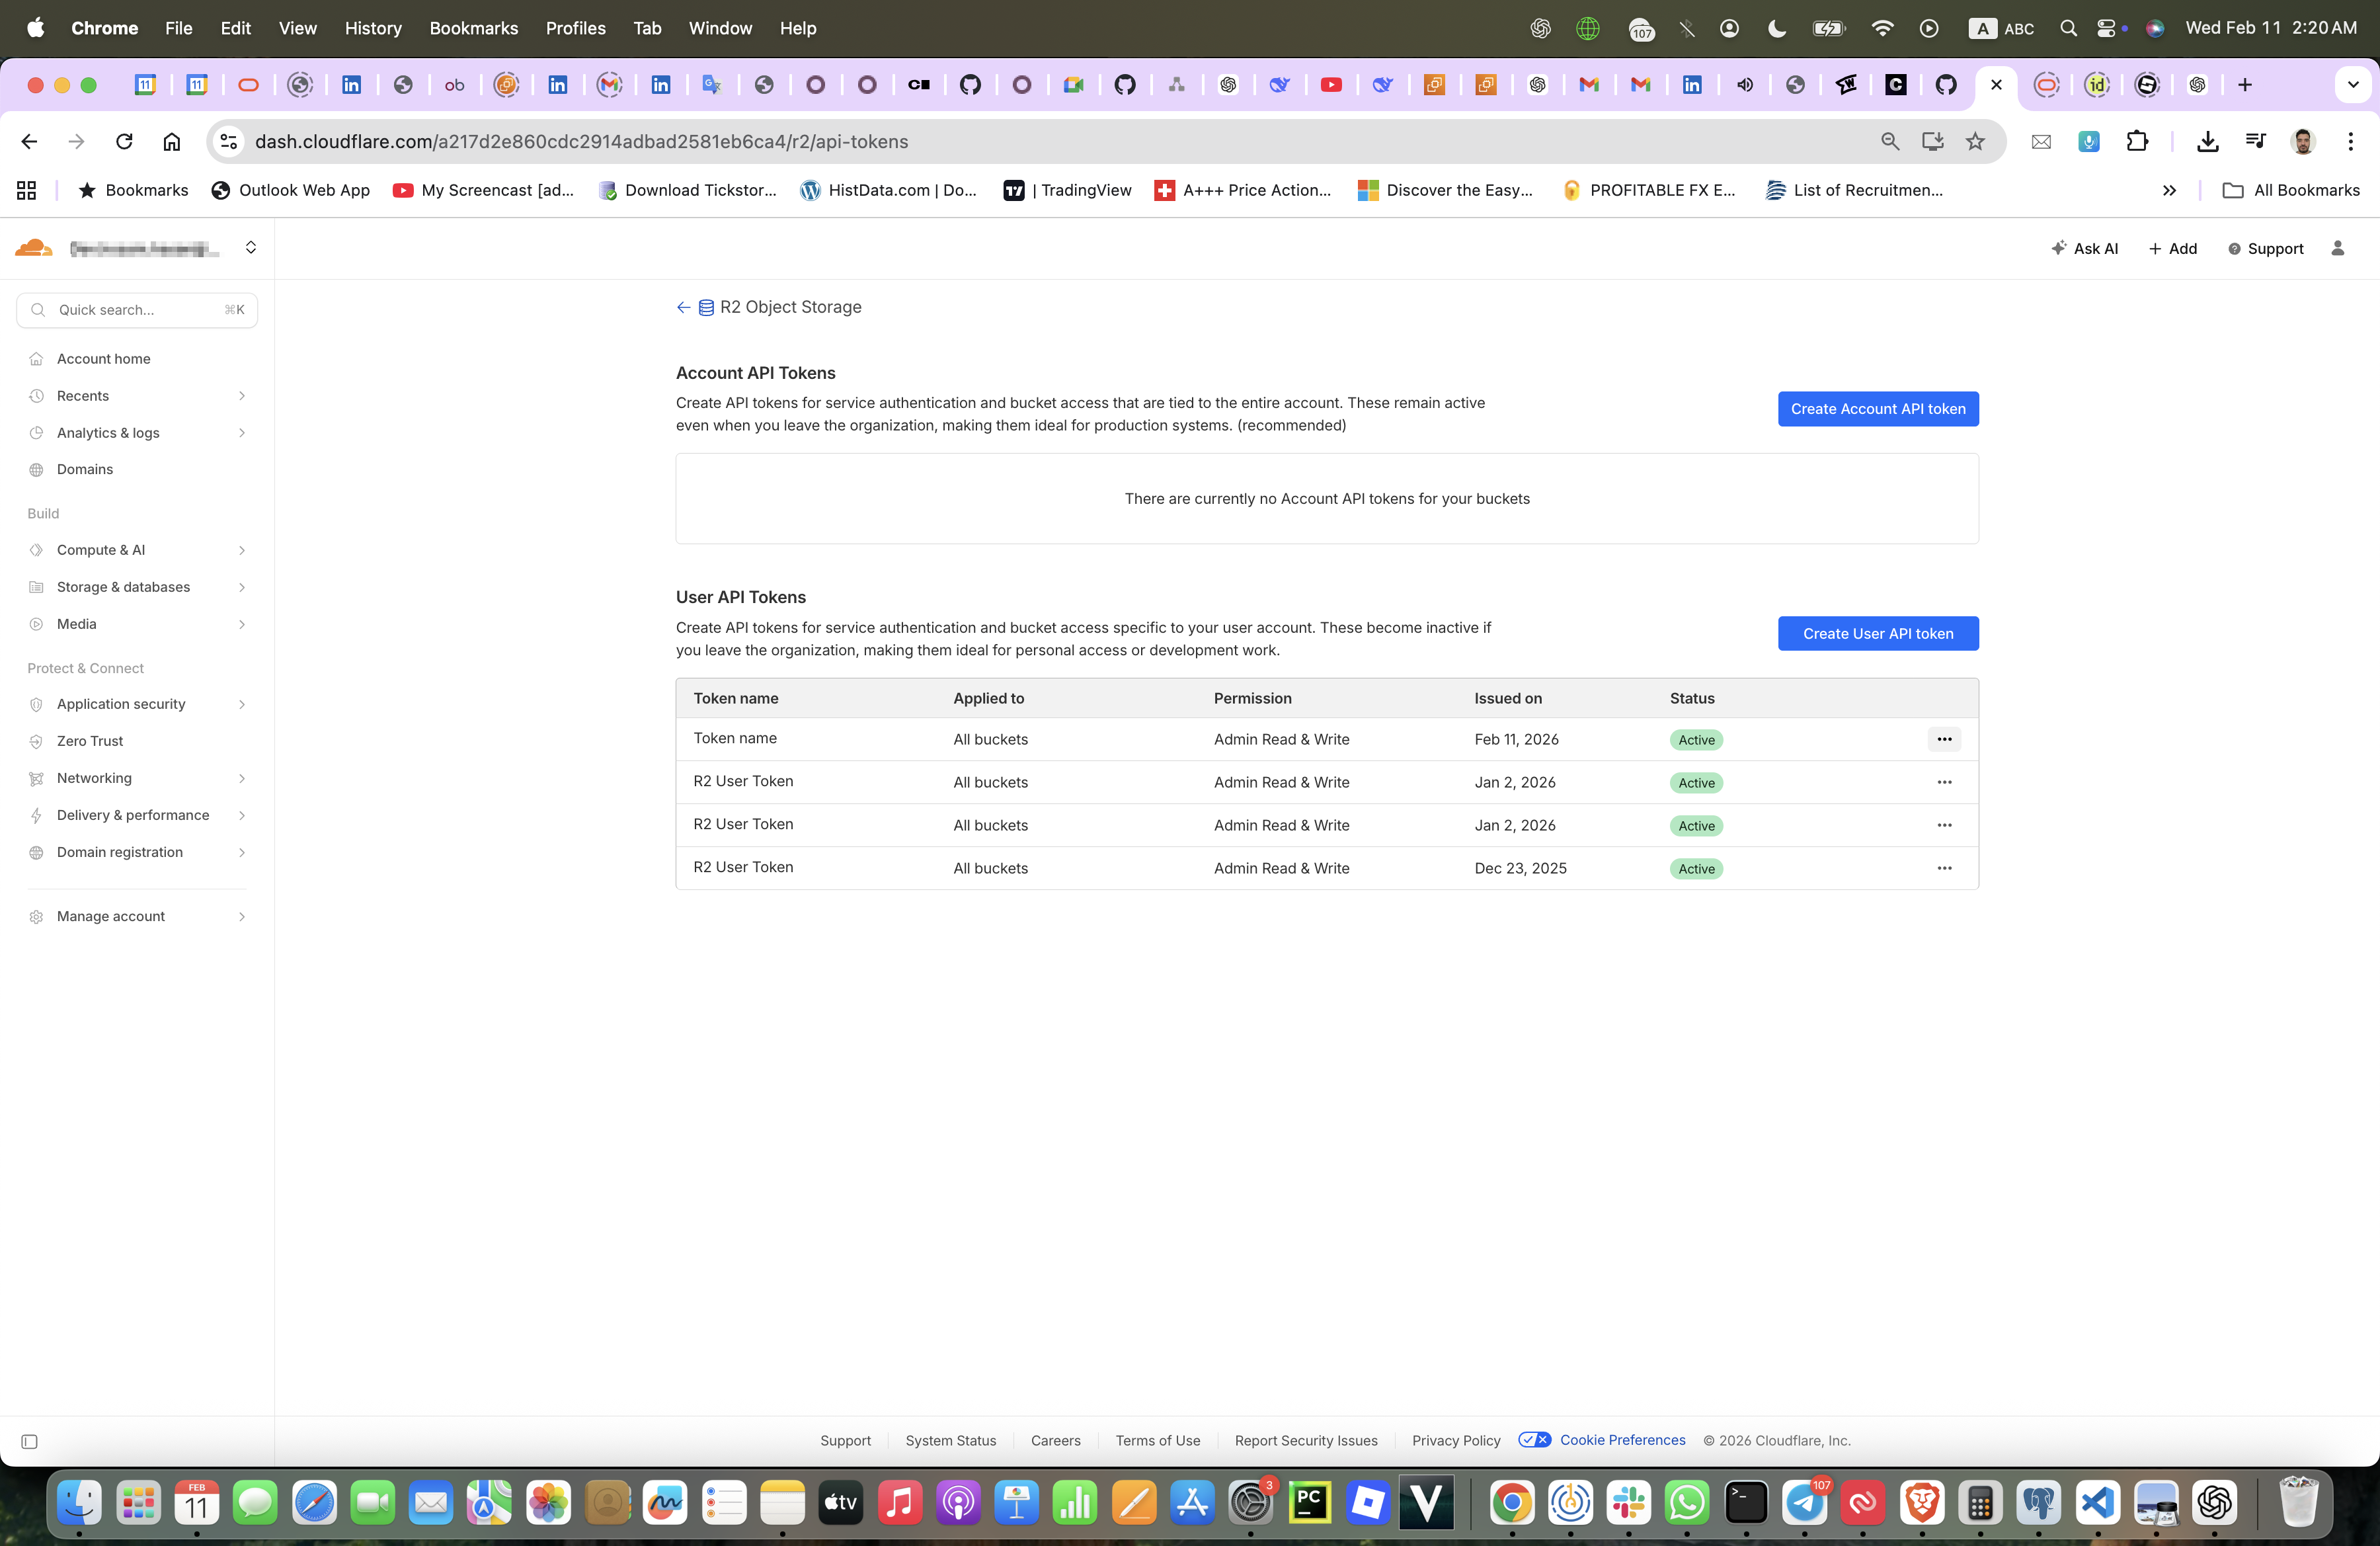Click the back arrow to R2 Object Storage
Image resolution: width=2380 pixels, height=1546 pixels.
(x=683, y=308)
